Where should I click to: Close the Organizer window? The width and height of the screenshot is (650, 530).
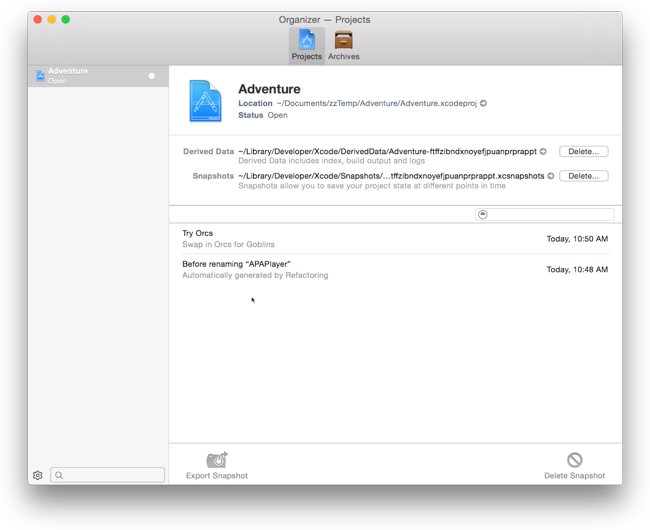click(x=38, y=19)
